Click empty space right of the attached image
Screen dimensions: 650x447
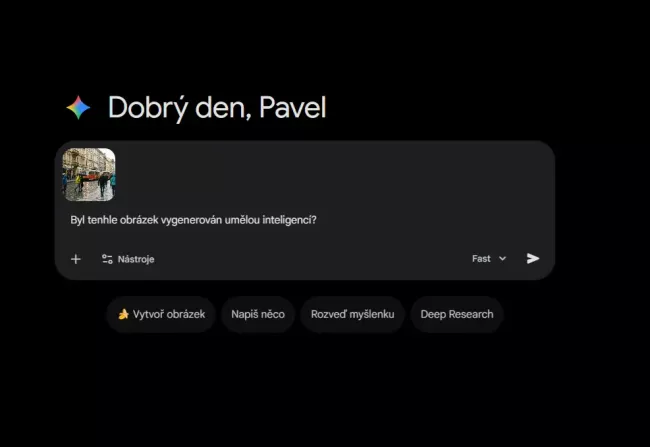332,175
